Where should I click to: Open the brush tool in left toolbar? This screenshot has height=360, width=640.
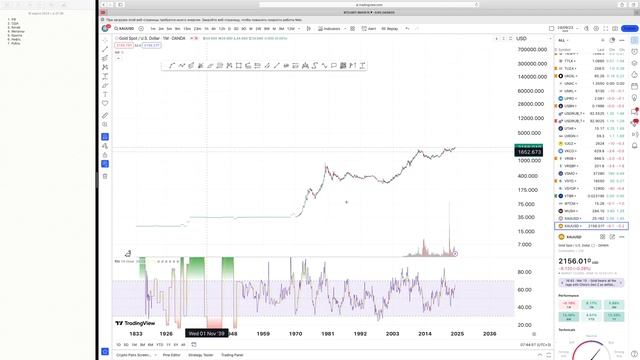[105, 85]
